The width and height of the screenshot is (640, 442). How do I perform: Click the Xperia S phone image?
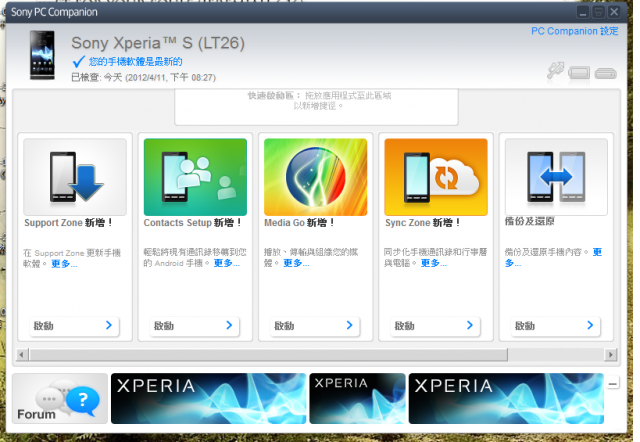(42, 55)
